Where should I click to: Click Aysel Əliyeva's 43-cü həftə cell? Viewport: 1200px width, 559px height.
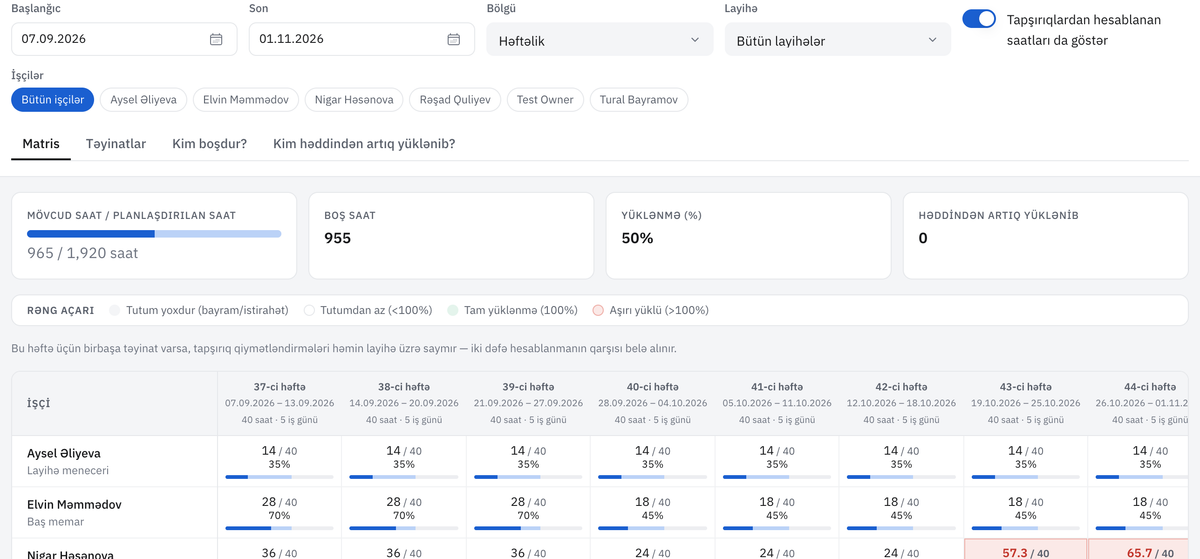[1025, 461]
